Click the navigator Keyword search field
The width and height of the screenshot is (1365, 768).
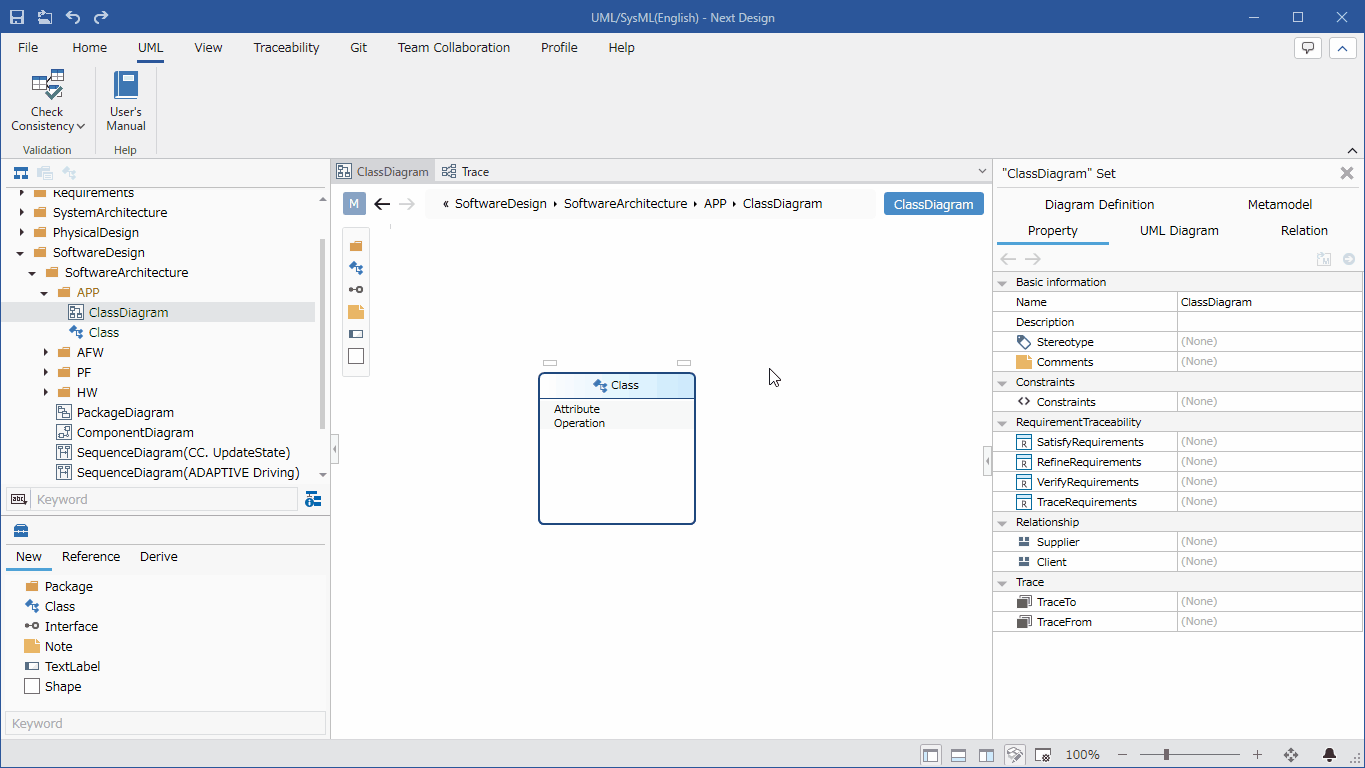(166, 499)
